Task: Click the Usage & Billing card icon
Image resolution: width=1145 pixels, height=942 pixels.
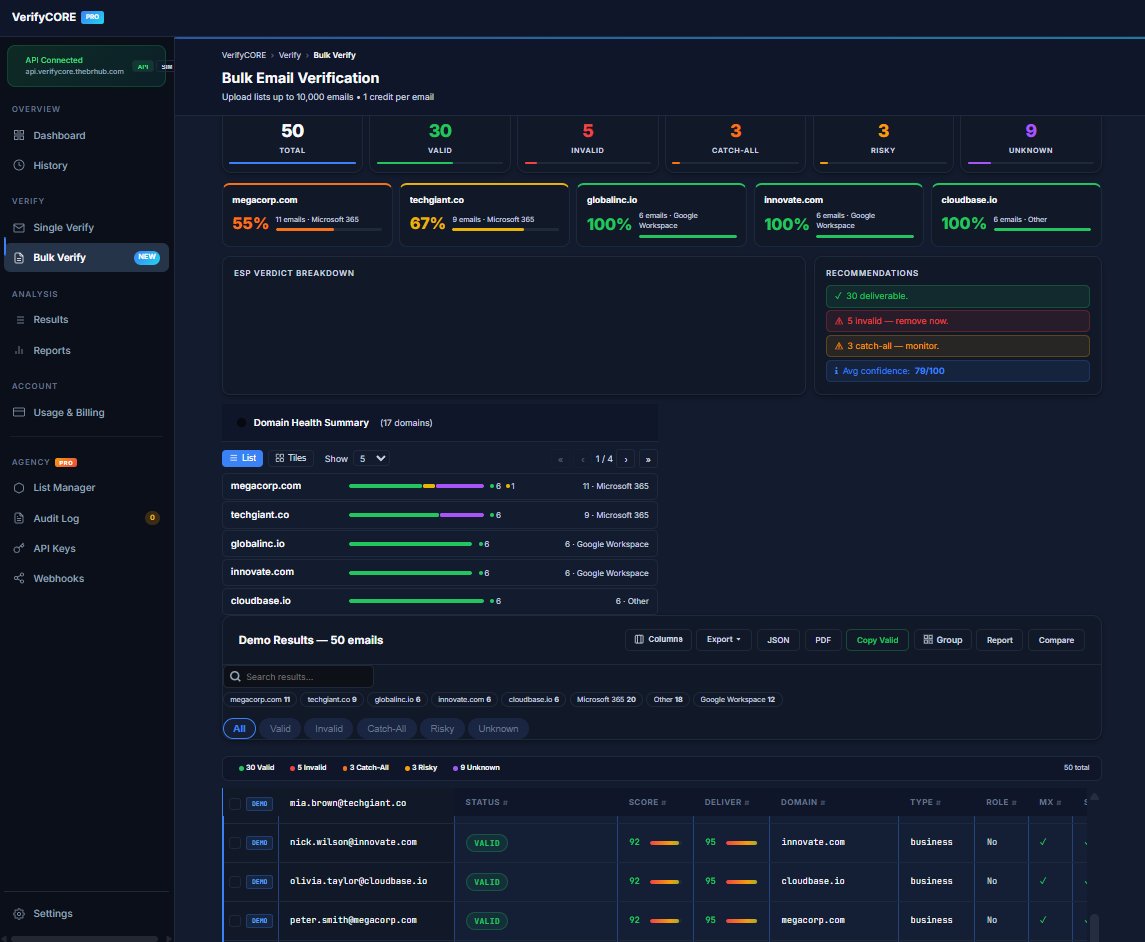Action: 19,413
